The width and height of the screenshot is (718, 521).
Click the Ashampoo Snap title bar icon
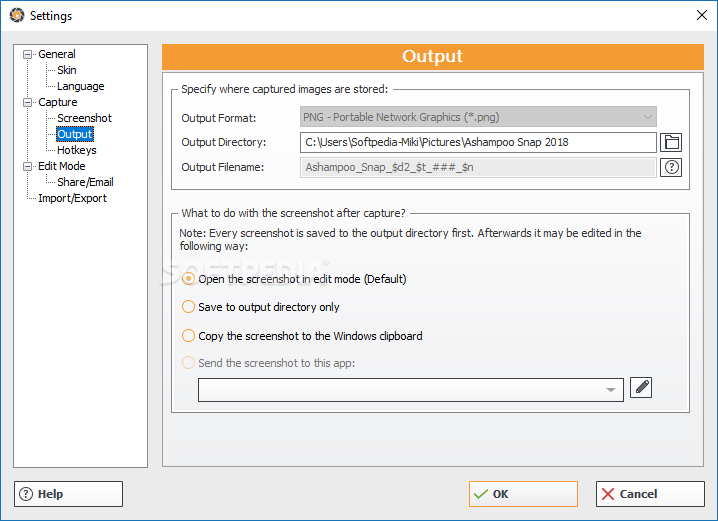(16, 15)
